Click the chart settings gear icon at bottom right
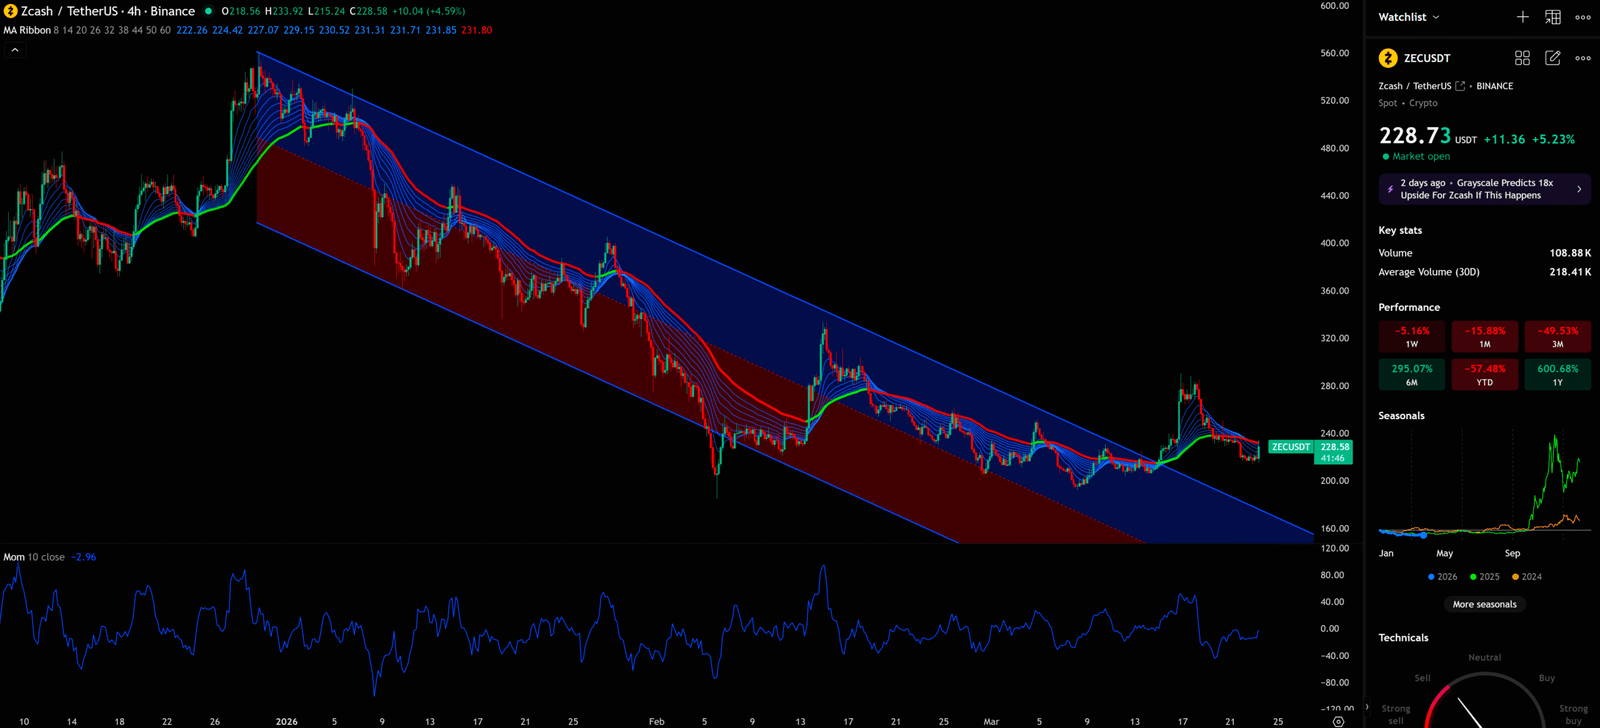 1338,721
